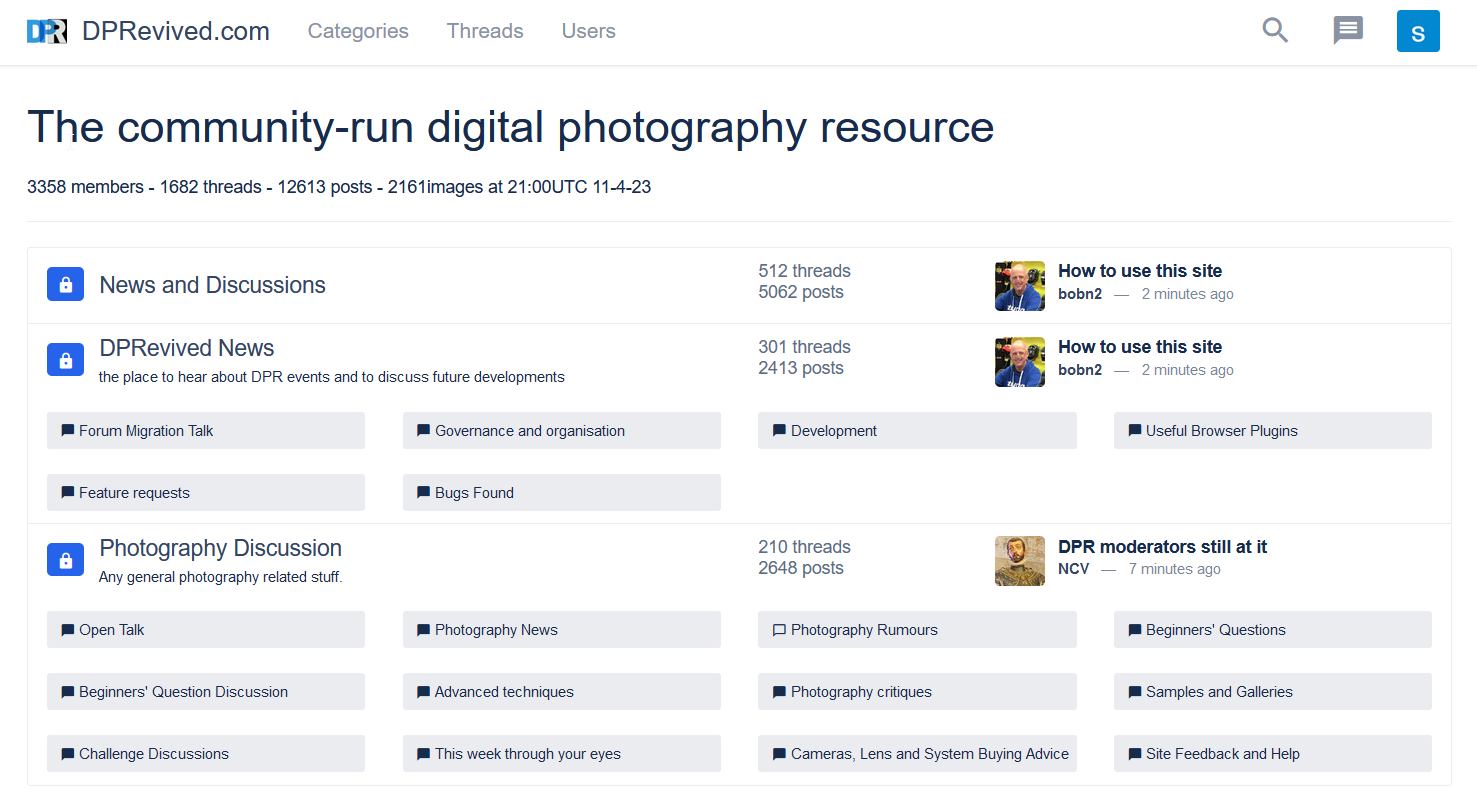Open Governance and organisation subforum
Screen dimensions: 1477x796
tap(562, 431)
